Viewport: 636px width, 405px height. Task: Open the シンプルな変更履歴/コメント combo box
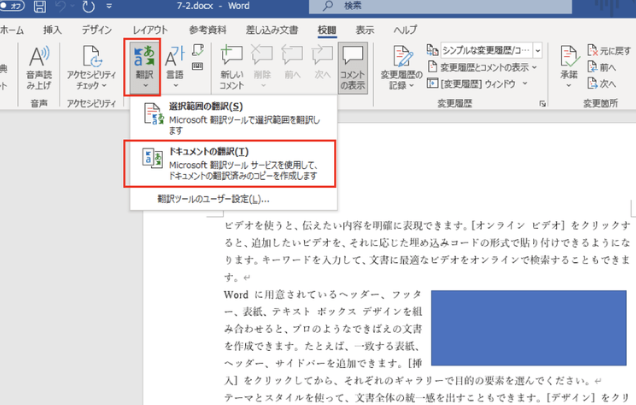pyautogui.click(x=491, y=50)
